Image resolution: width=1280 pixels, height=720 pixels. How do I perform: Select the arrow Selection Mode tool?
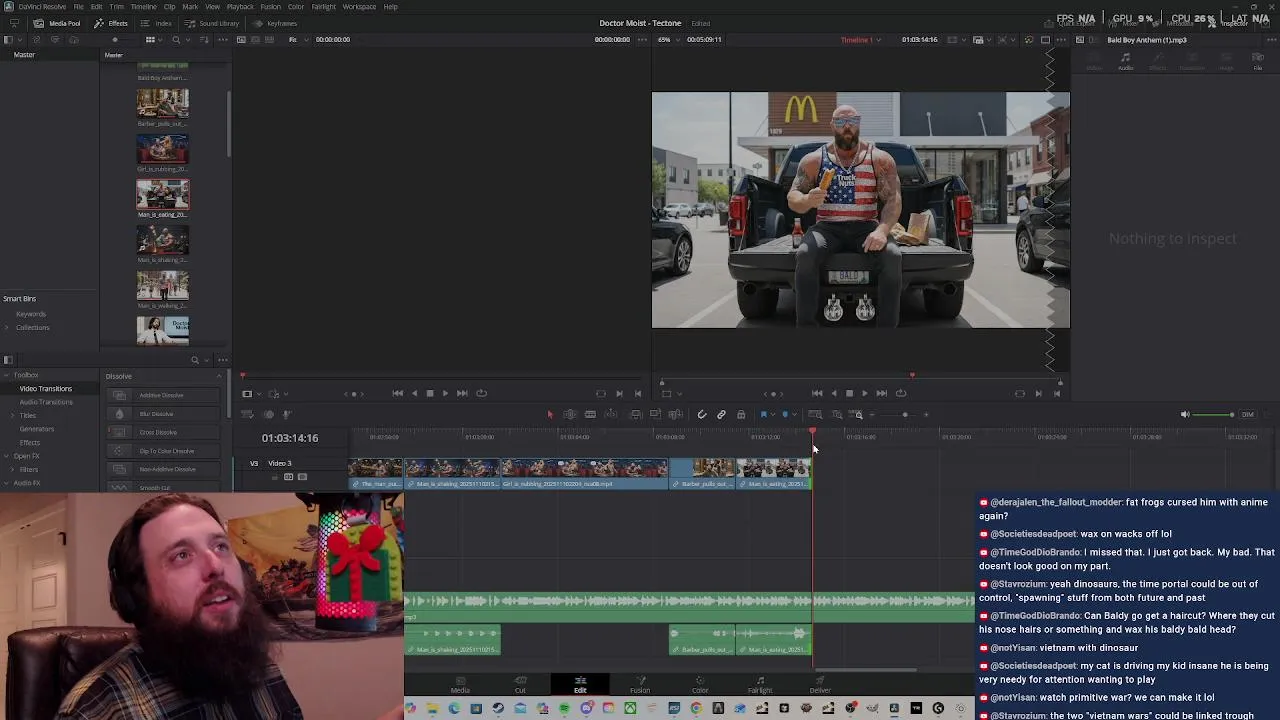coord(549,414)
